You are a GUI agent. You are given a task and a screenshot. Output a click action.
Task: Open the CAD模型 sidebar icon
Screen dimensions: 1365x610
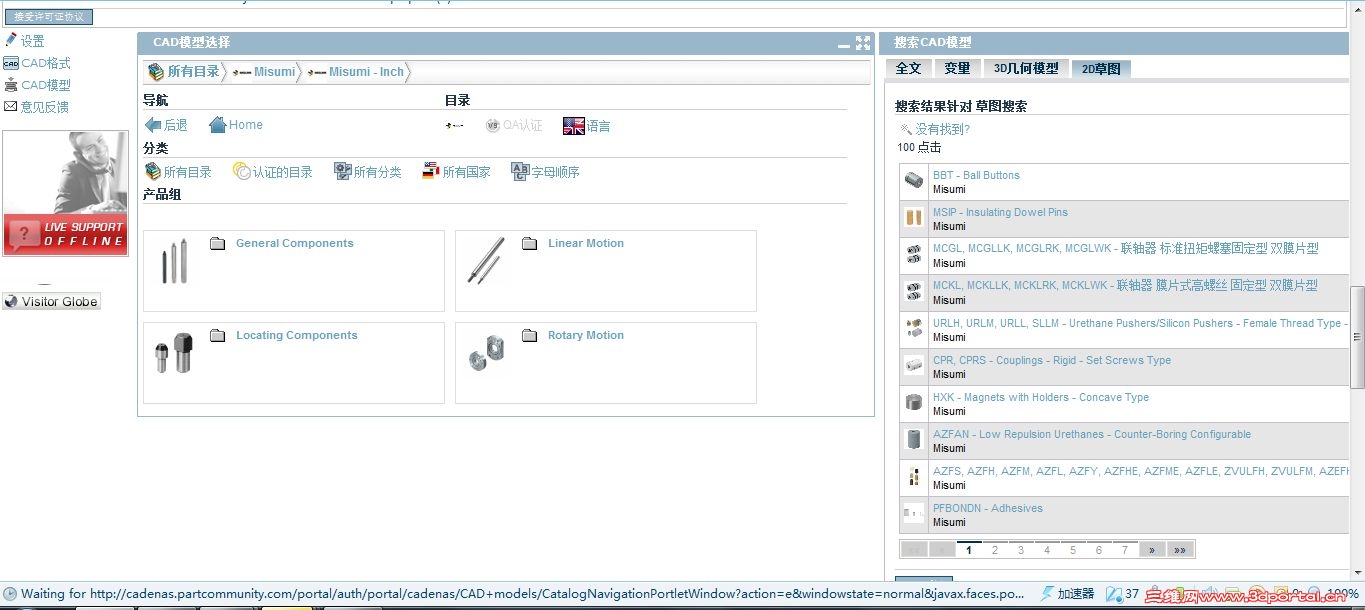click(x=11, y=85)
